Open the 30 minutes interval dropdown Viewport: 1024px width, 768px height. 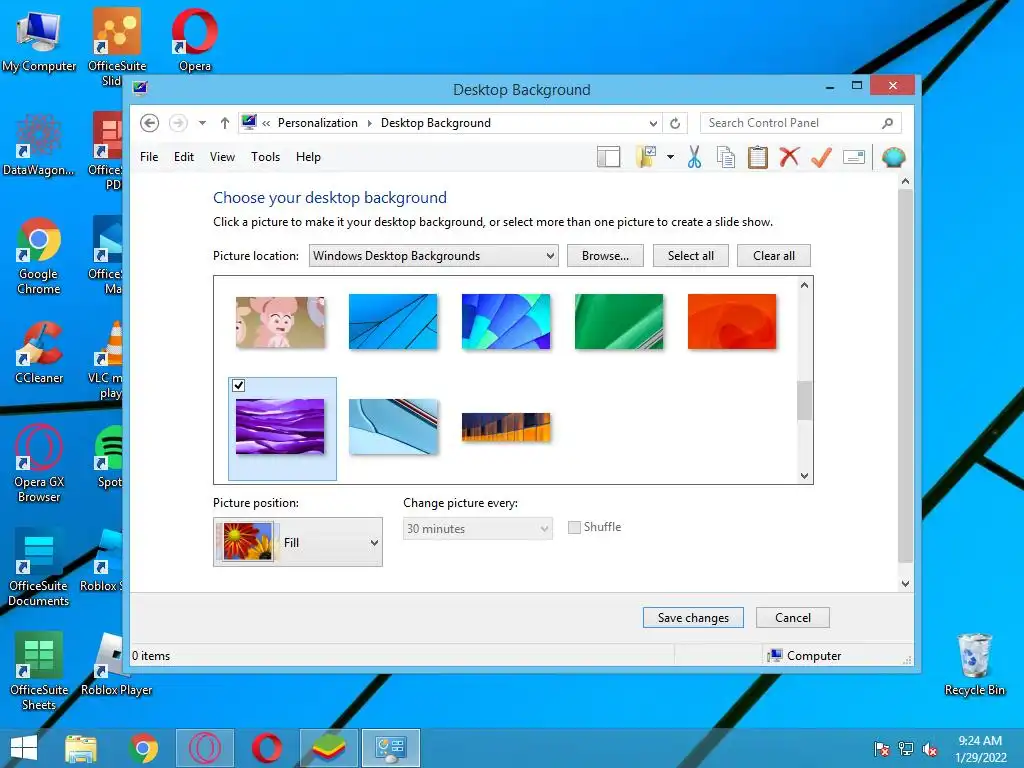pos(477,528)
